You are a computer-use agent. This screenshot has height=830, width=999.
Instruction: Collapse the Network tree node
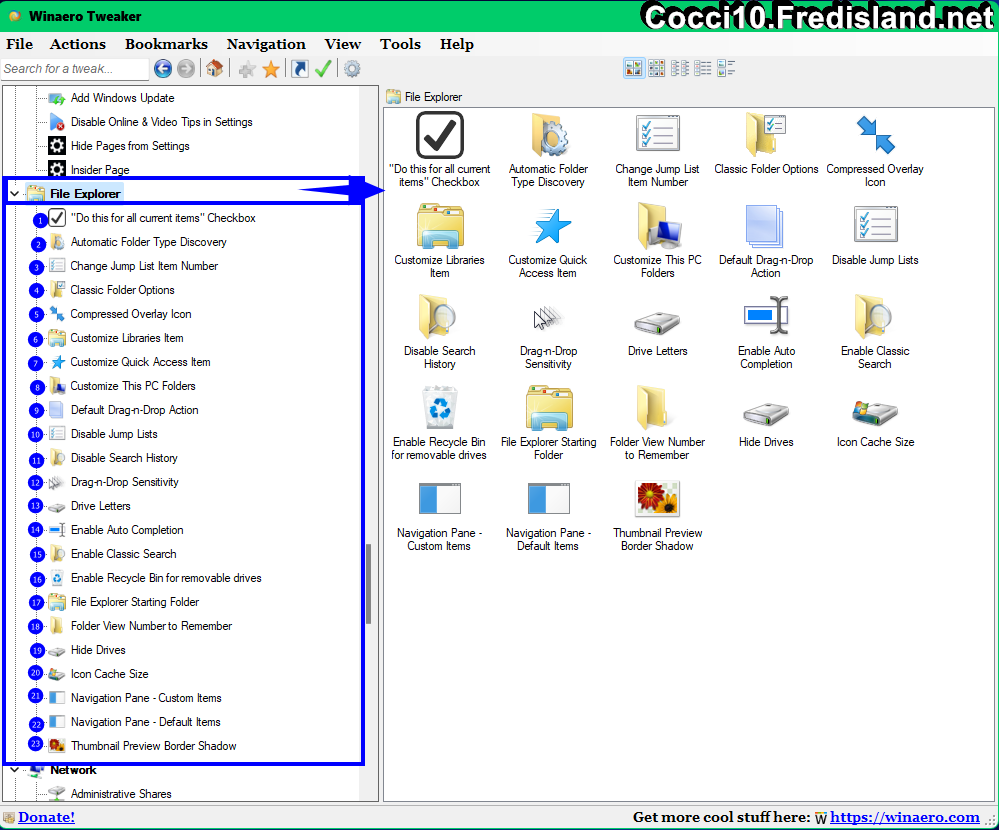(x=14, y=770)
